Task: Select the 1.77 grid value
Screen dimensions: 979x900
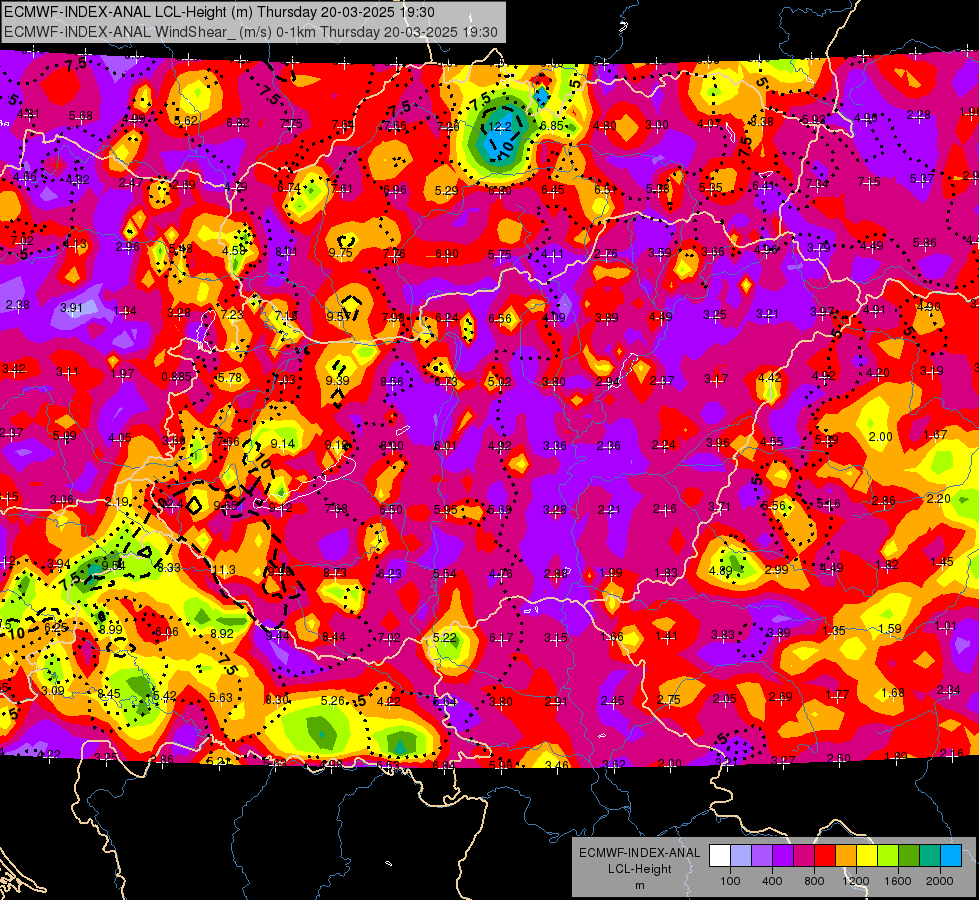Action: pos(837,695)
